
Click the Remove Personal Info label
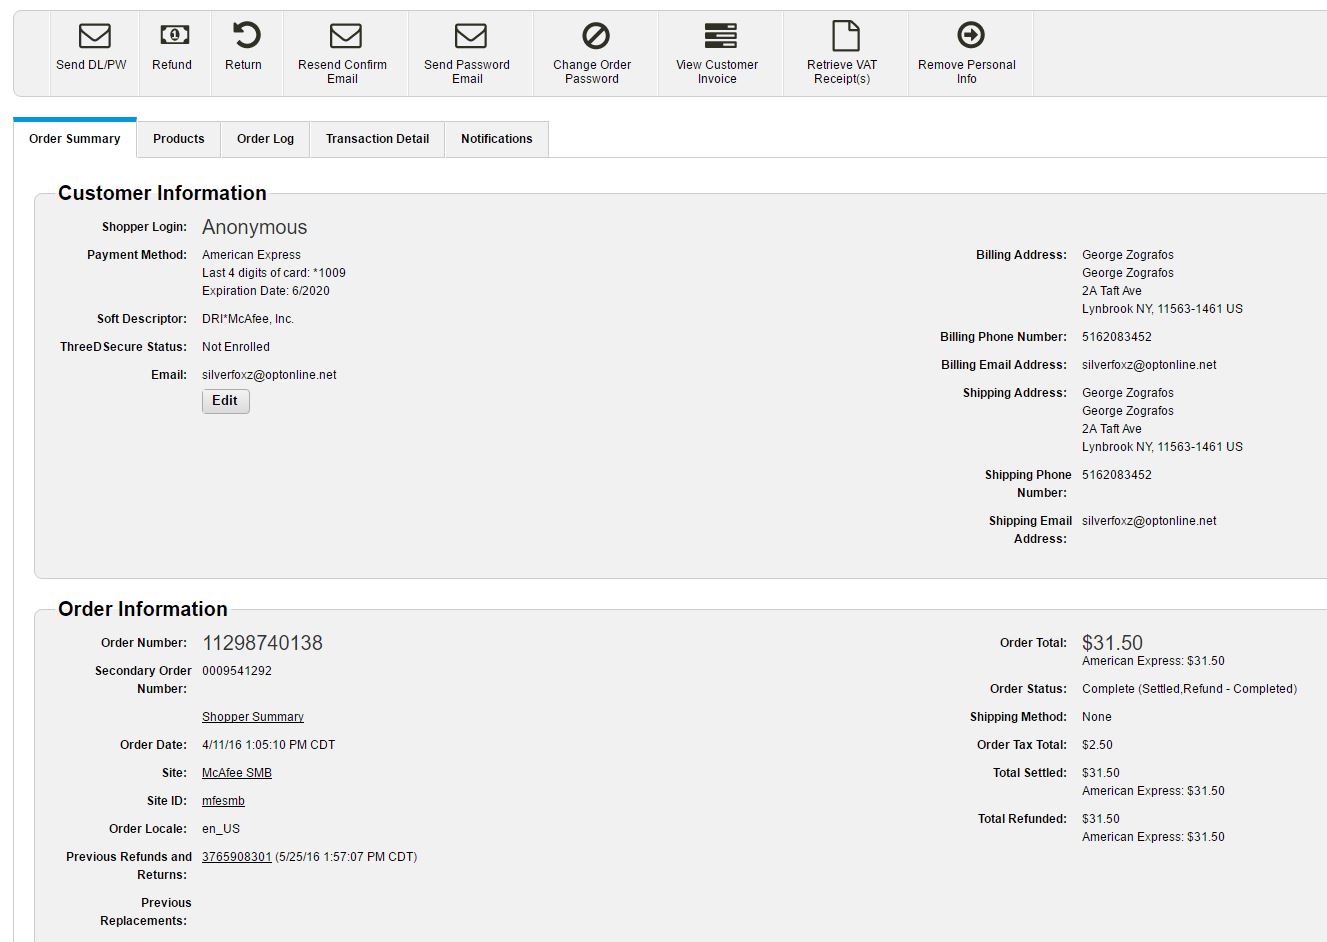coord(967,72)
